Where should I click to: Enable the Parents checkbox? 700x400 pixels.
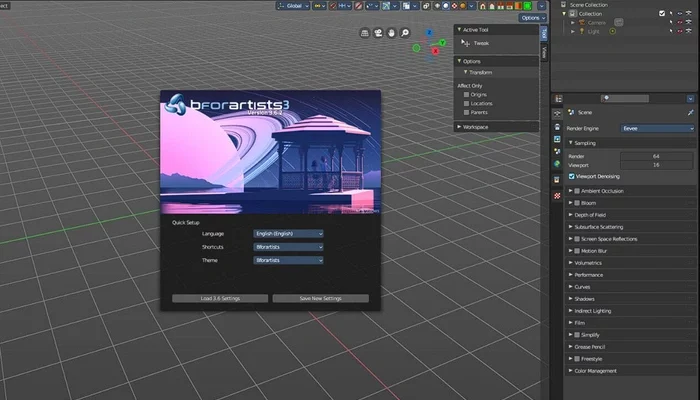(466, 112)
